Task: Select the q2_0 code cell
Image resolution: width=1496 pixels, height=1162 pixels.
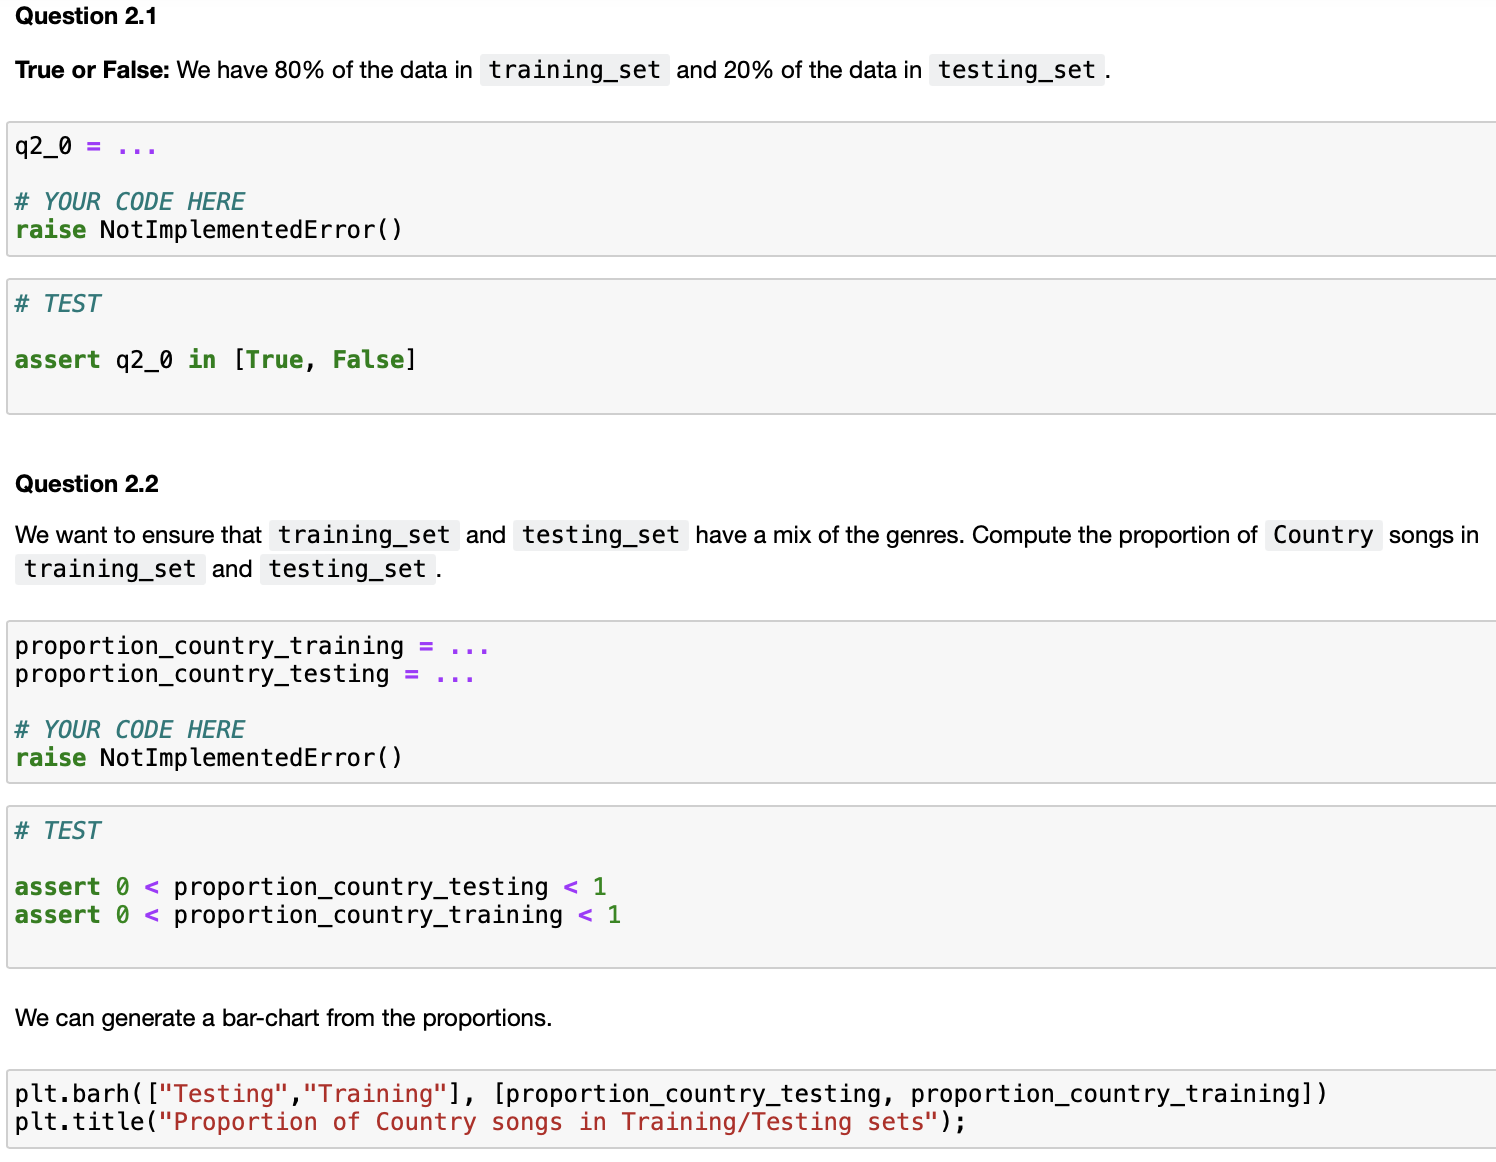Action: [x=85, y=146]
